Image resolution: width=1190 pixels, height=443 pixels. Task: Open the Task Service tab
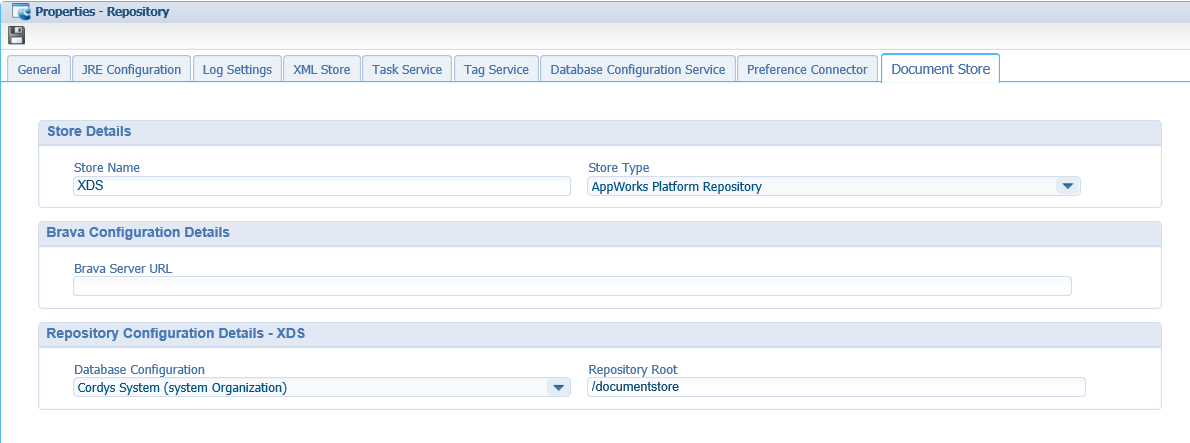[407, 70]
